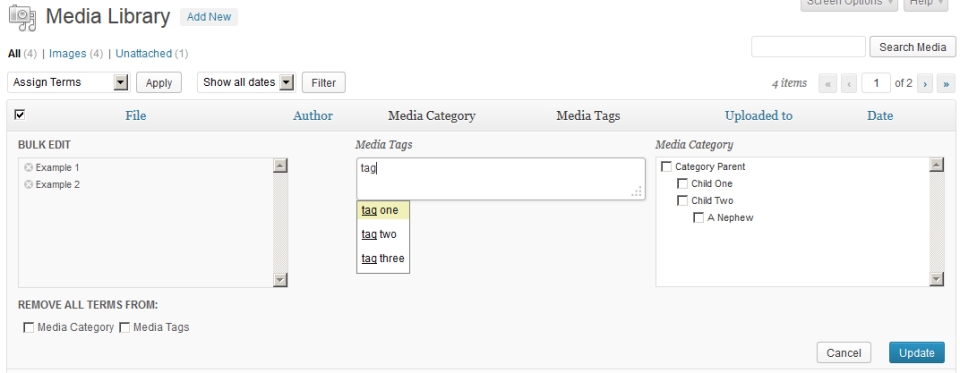This screenshot has height=373, width=960.
Task: Click into the search media text field
Action: click(808, 47)
